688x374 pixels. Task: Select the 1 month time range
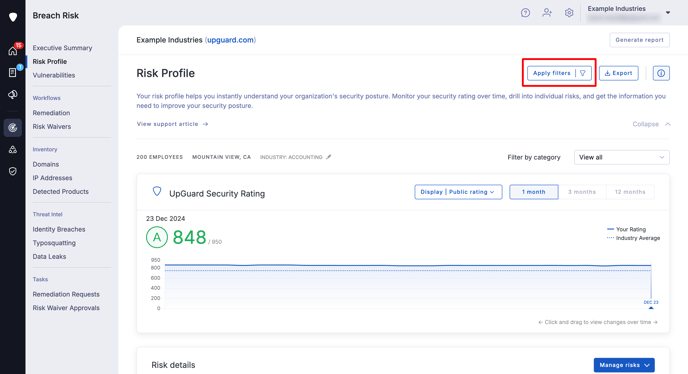[534, 192]
